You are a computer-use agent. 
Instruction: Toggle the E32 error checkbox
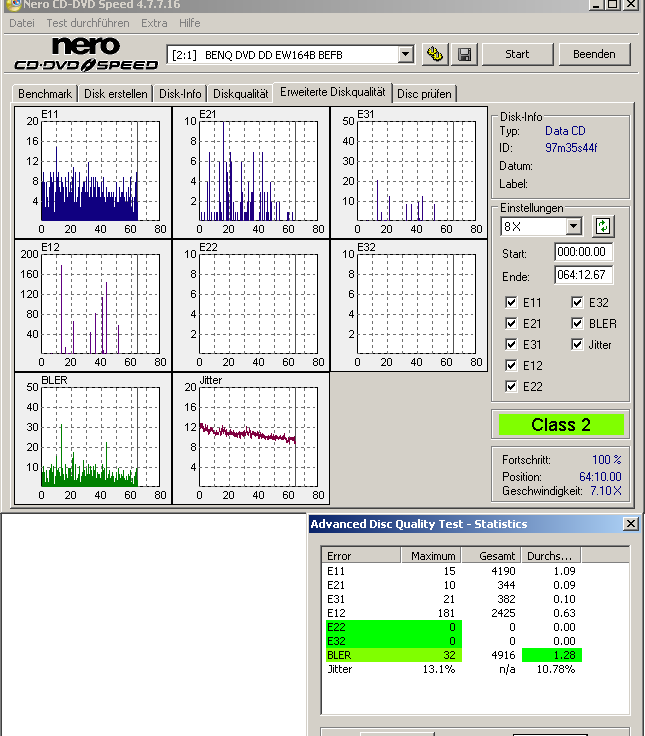click(x=577, y=303)
